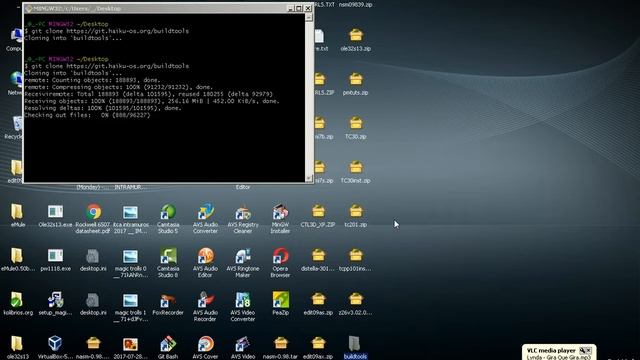
Task: Close the VLC media player notification
Action: [x=589, y=350]
